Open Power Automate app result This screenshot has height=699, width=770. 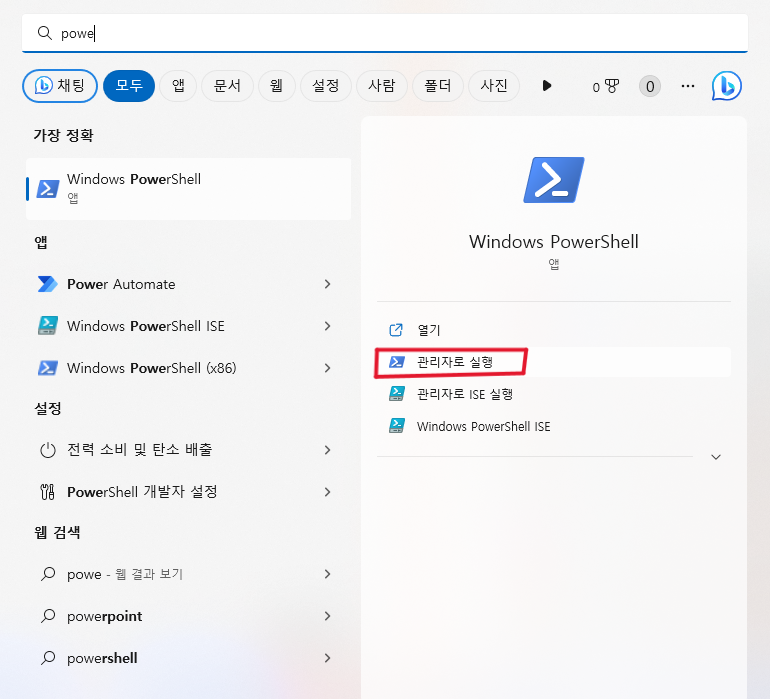click(x=189, y=284)
